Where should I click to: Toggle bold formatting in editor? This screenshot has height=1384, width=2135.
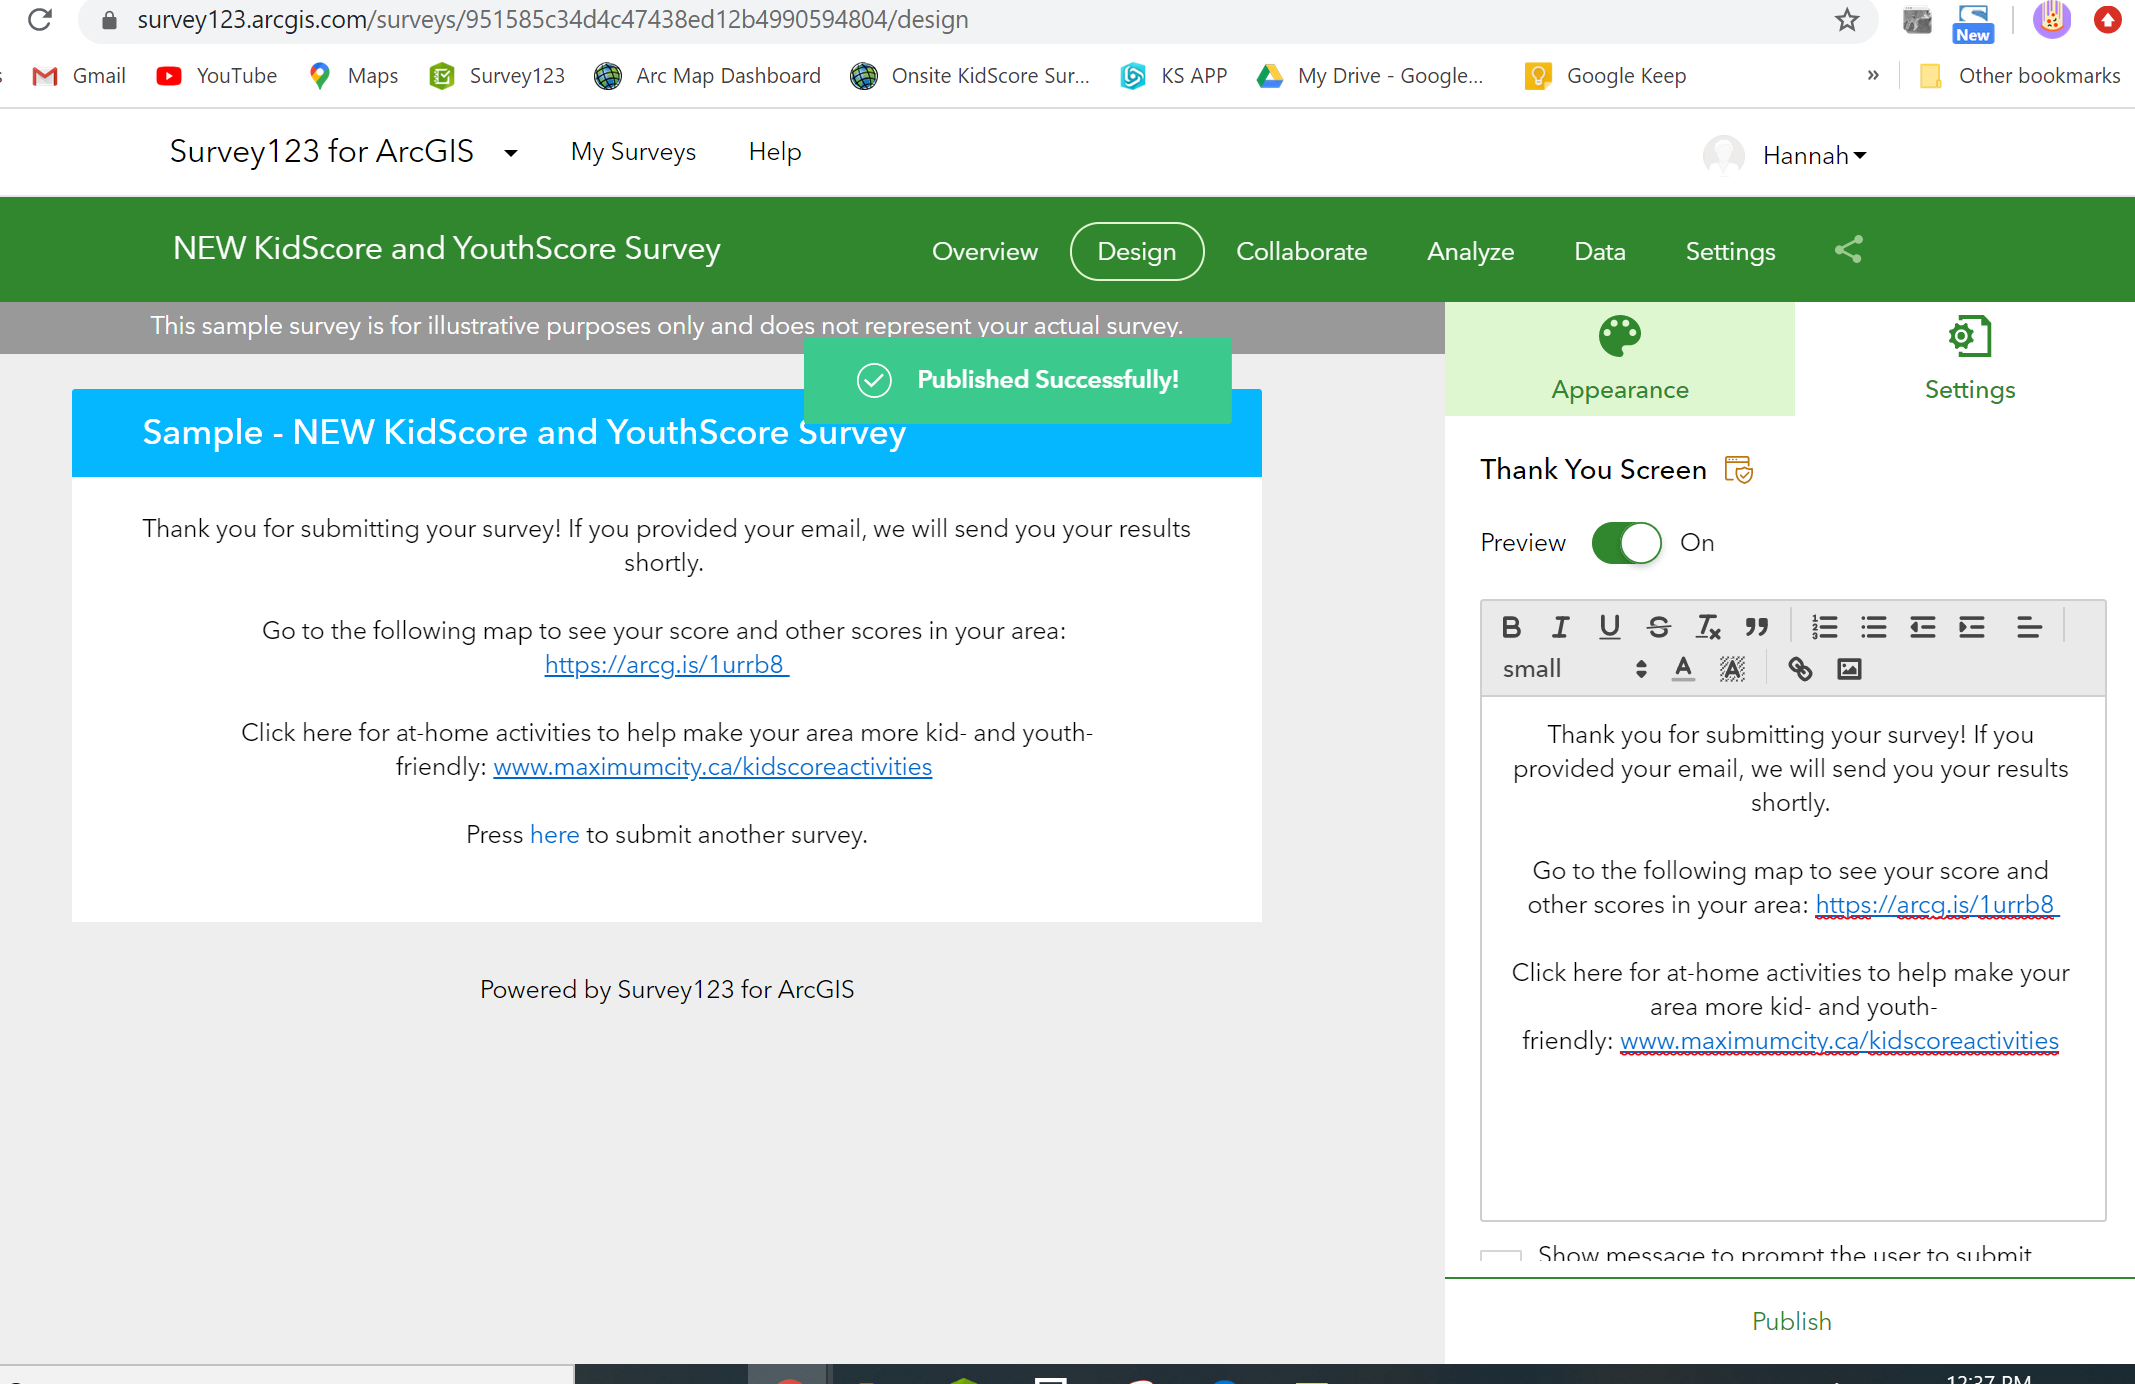1511,627
